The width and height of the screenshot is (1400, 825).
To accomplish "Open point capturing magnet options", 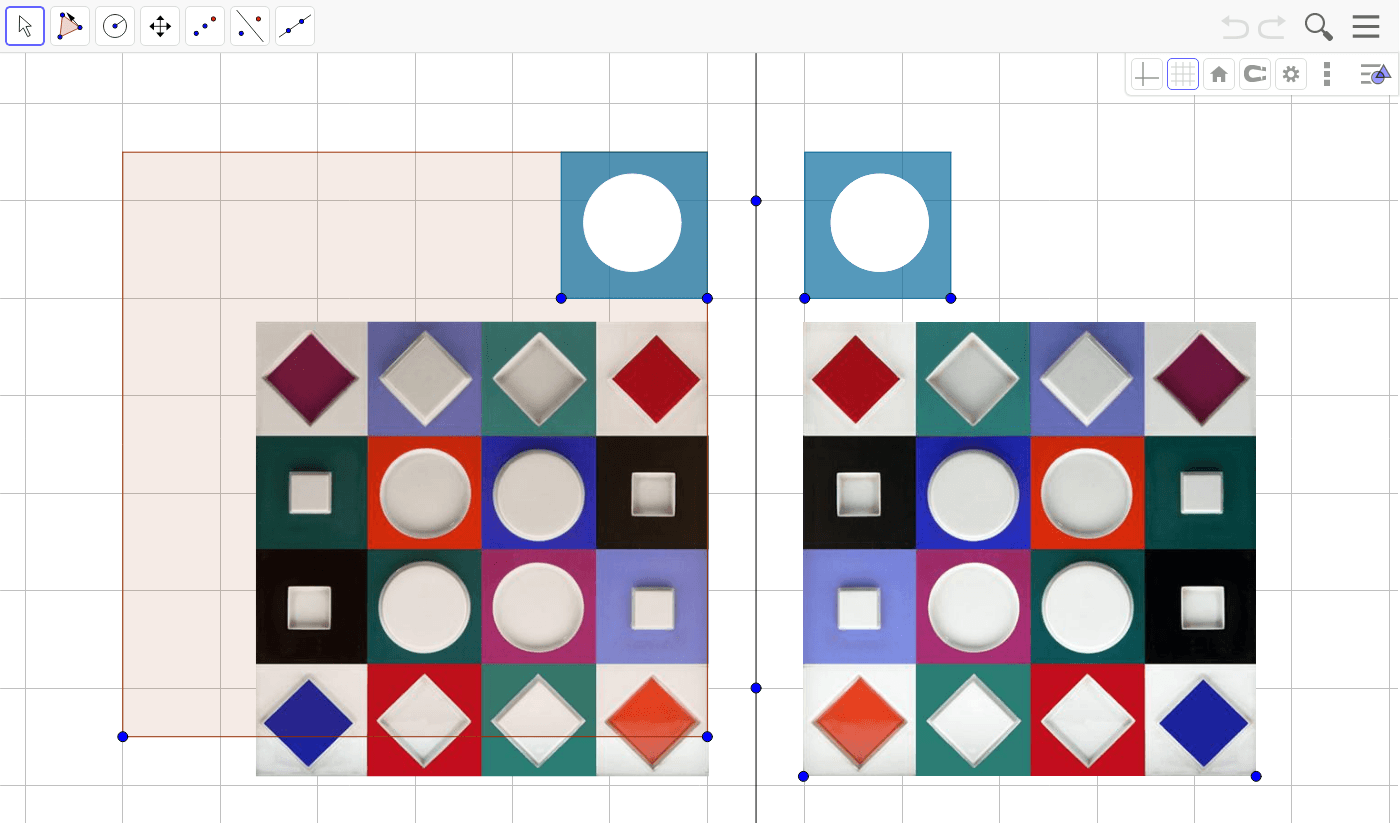I will [1255, 74].
